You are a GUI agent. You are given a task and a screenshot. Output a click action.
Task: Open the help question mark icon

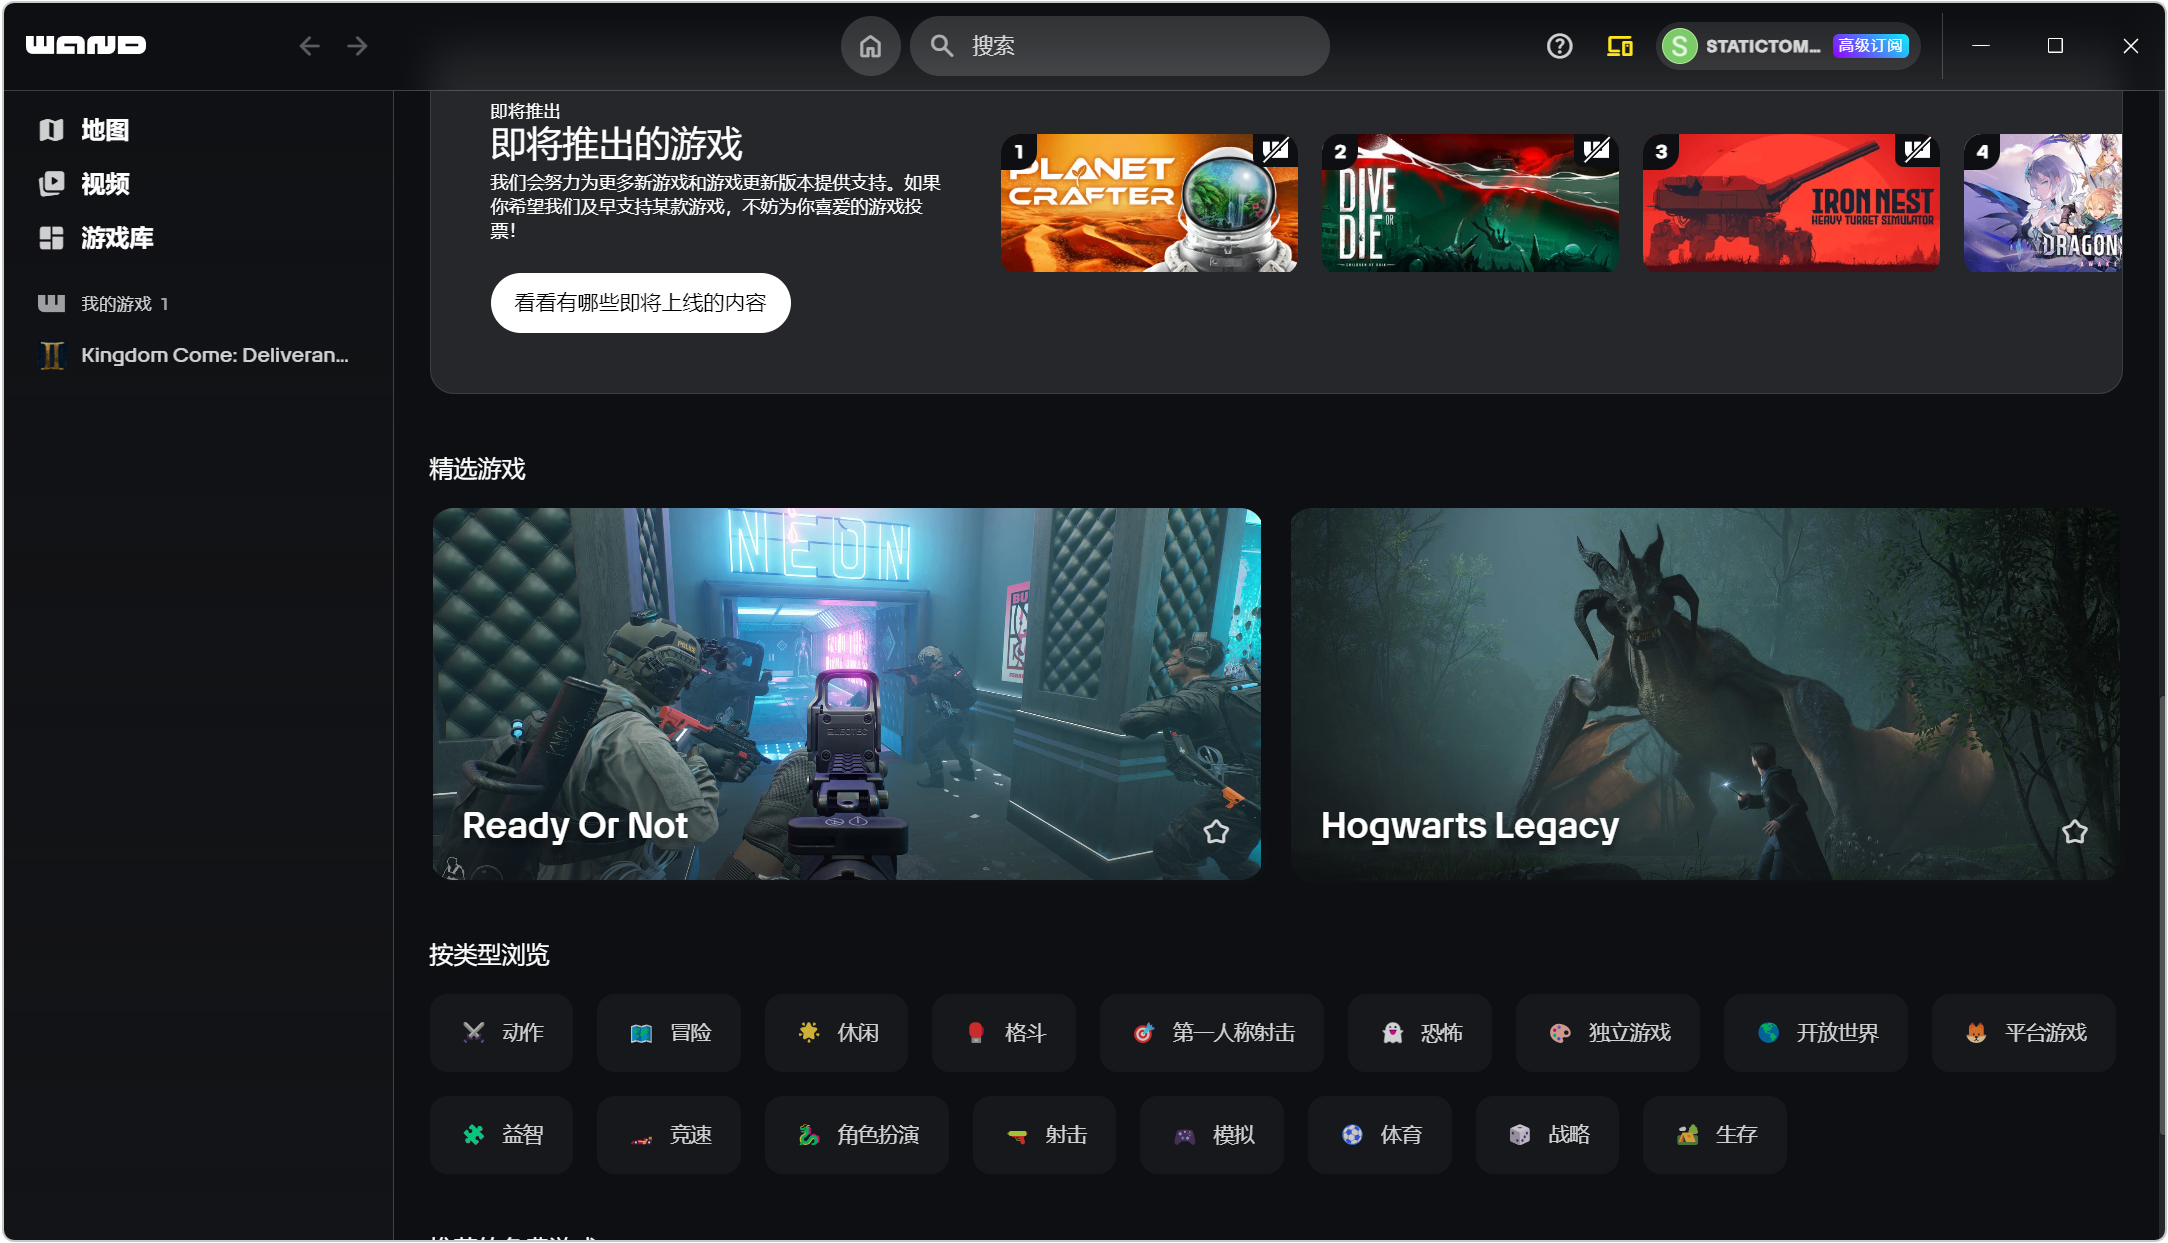[1560, 46]
